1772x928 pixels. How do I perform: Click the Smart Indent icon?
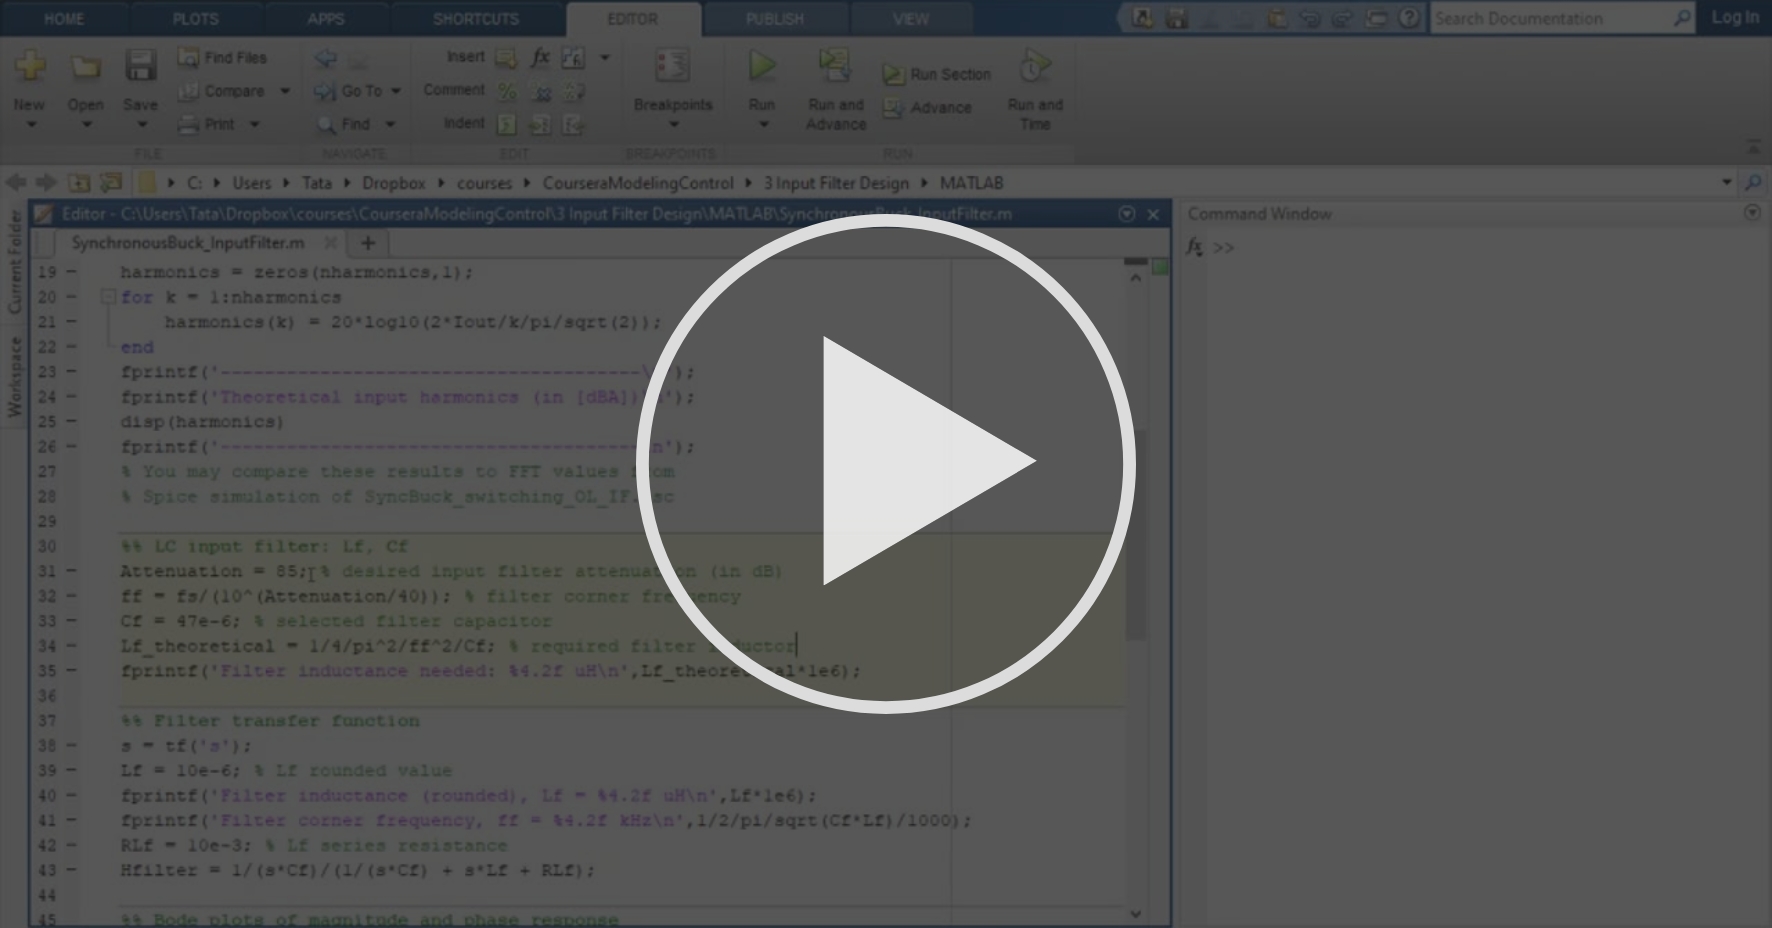(x=507, y=124)
